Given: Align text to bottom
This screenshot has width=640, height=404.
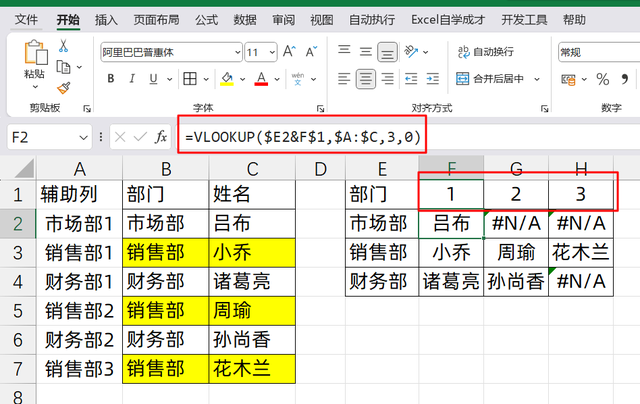Looking at the screenshot, I should coord(387,52).
